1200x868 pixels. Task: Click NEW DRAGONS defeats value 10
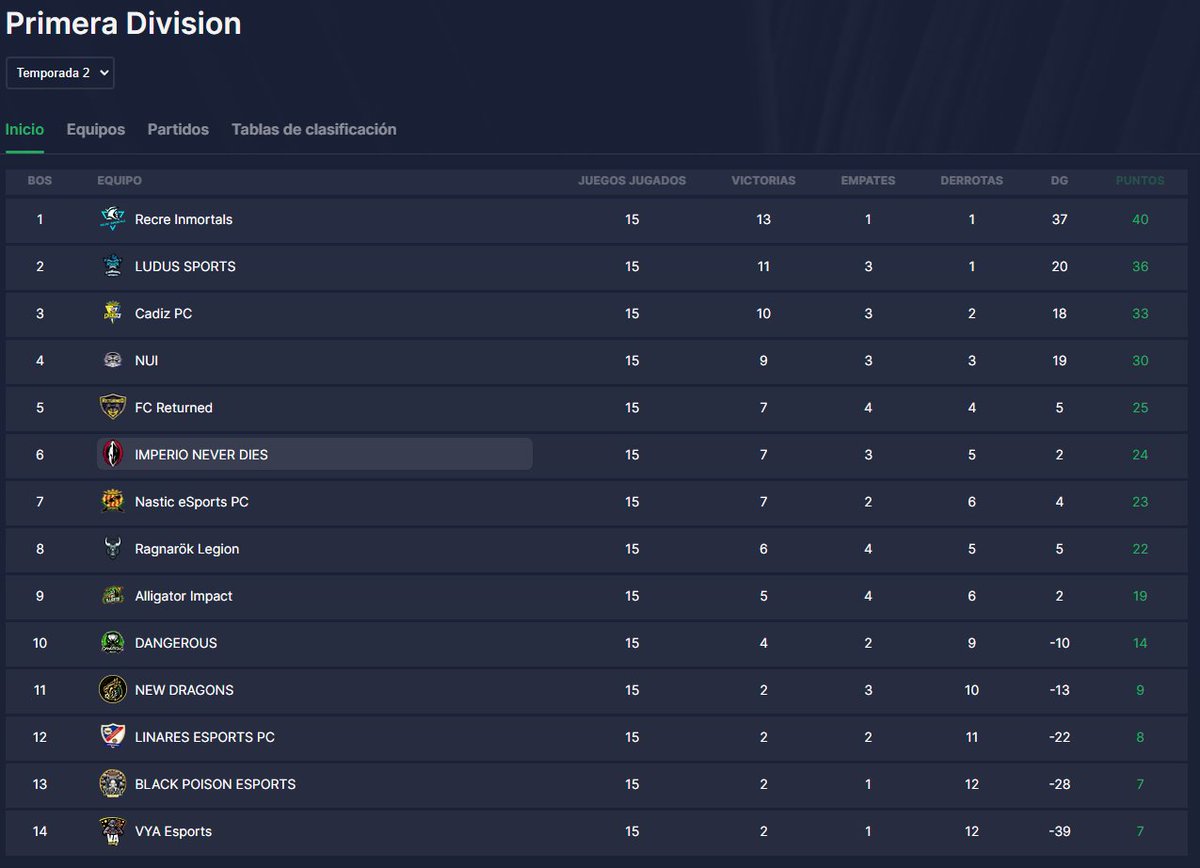[x=971, y=689]
